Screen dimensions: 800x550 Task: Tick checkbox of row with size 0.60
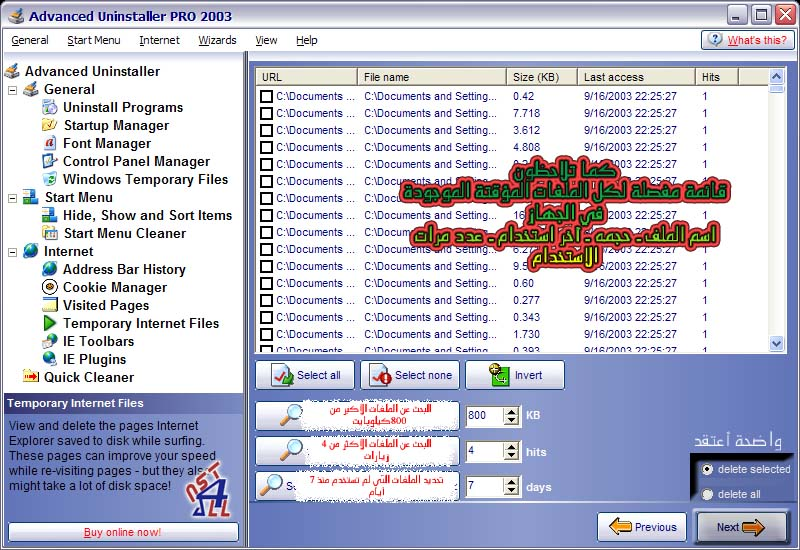(x=266, y=283)
